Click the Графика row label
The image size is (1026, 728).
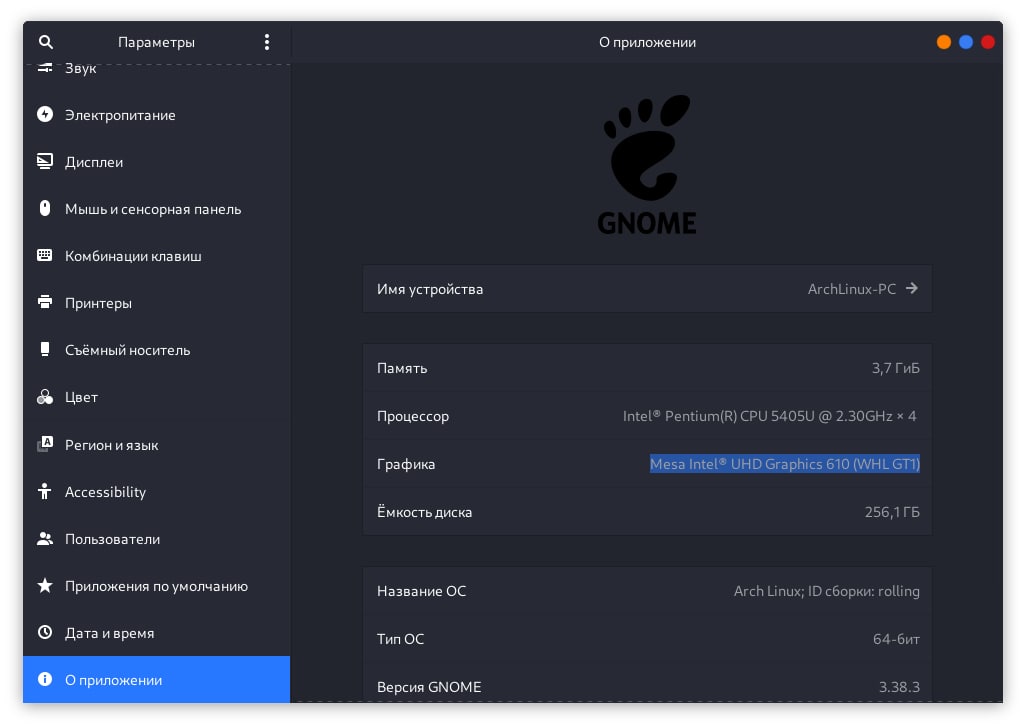tap(406, 464)
